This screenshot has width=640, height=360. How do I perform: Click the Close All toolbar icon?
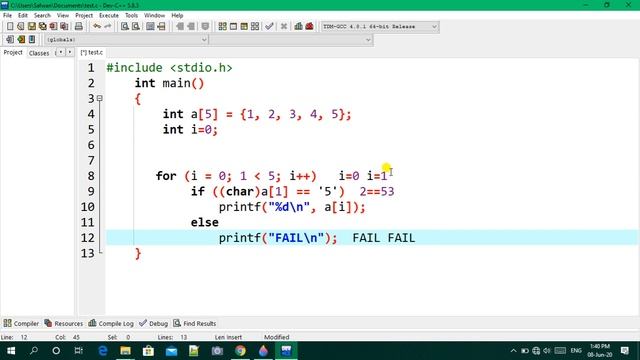64,27
